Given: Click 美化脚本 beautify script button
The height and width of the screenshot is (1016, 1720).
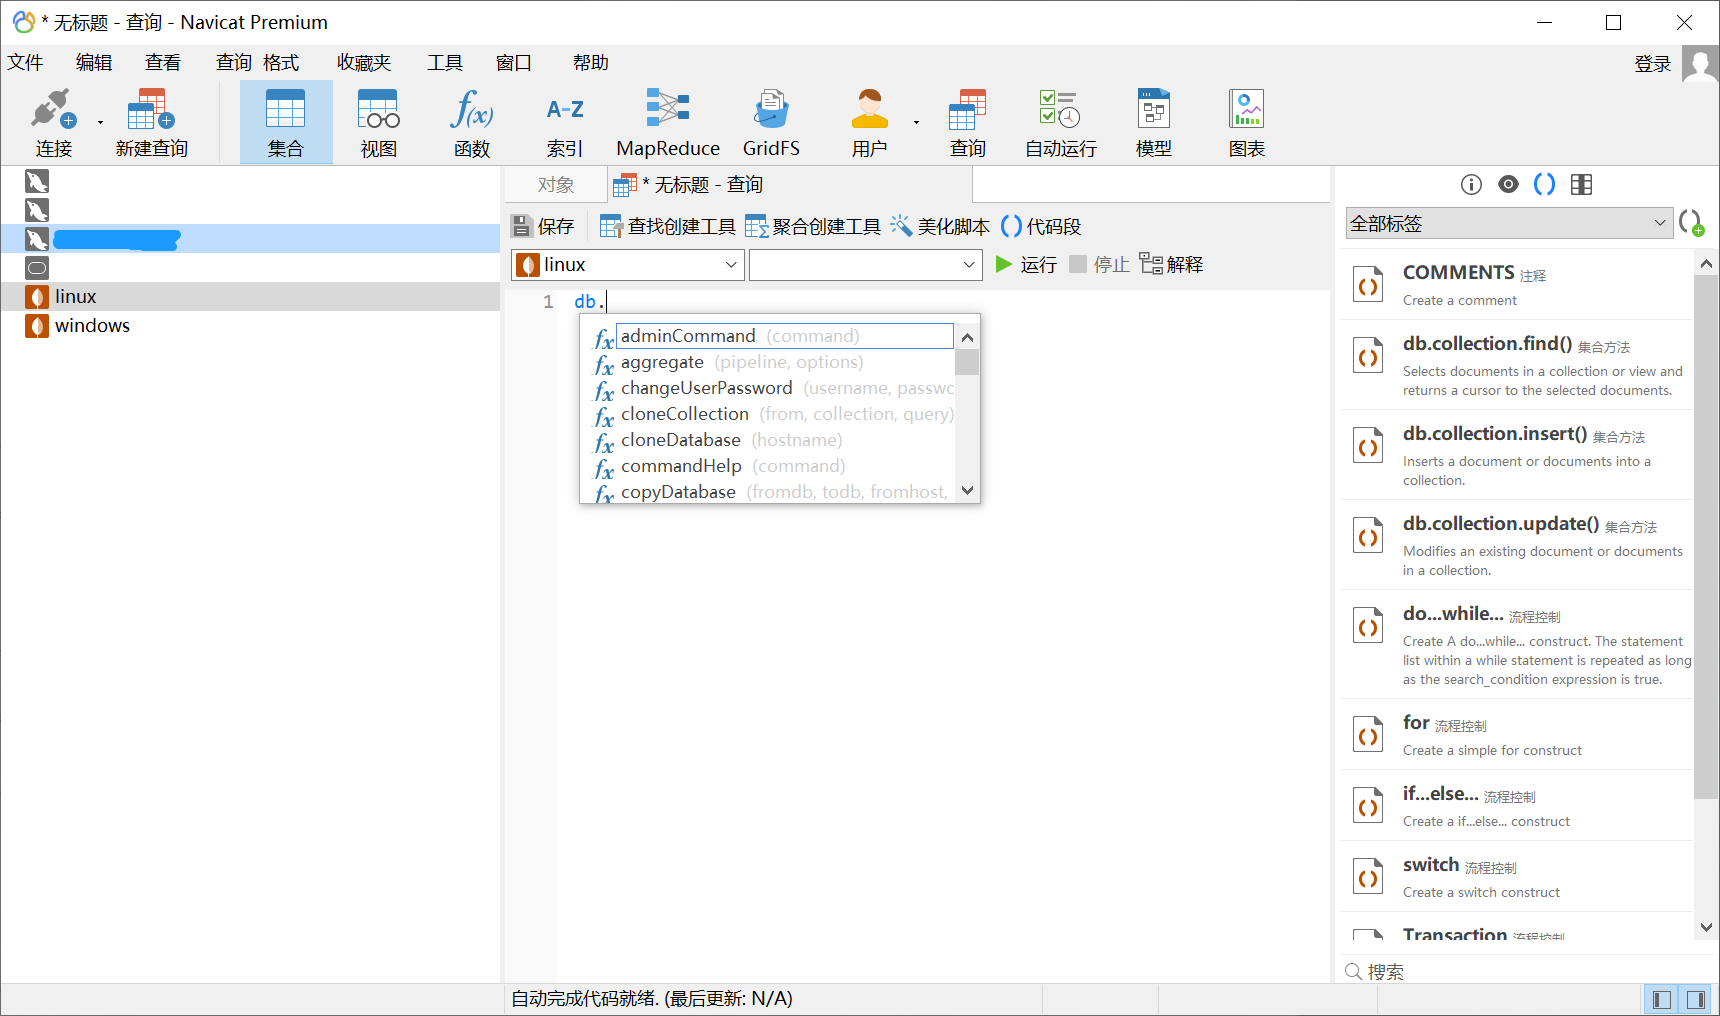Looking at the screenshot, I should [x=940, y=227].
